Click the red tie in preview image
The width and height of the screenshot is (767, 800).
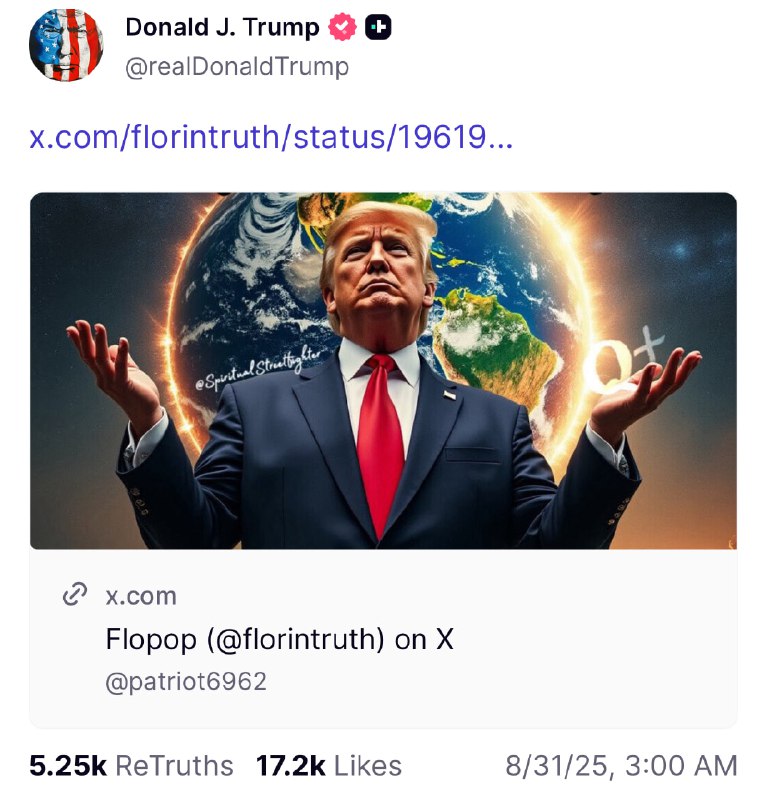click(x=380, y=444)
